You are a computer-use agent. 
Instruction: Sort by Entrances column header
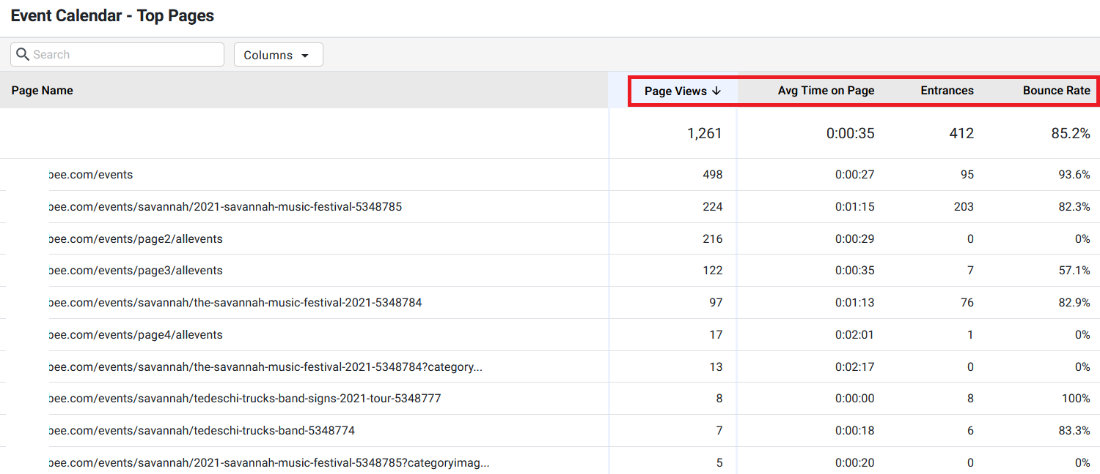click(947, 90)
